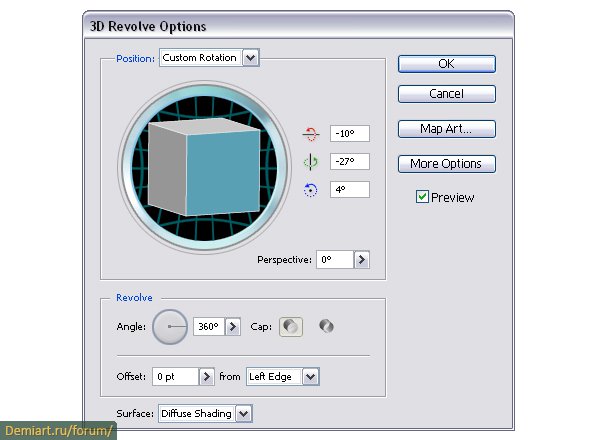Click the Z rotation field showing 4°

point(350,189)
